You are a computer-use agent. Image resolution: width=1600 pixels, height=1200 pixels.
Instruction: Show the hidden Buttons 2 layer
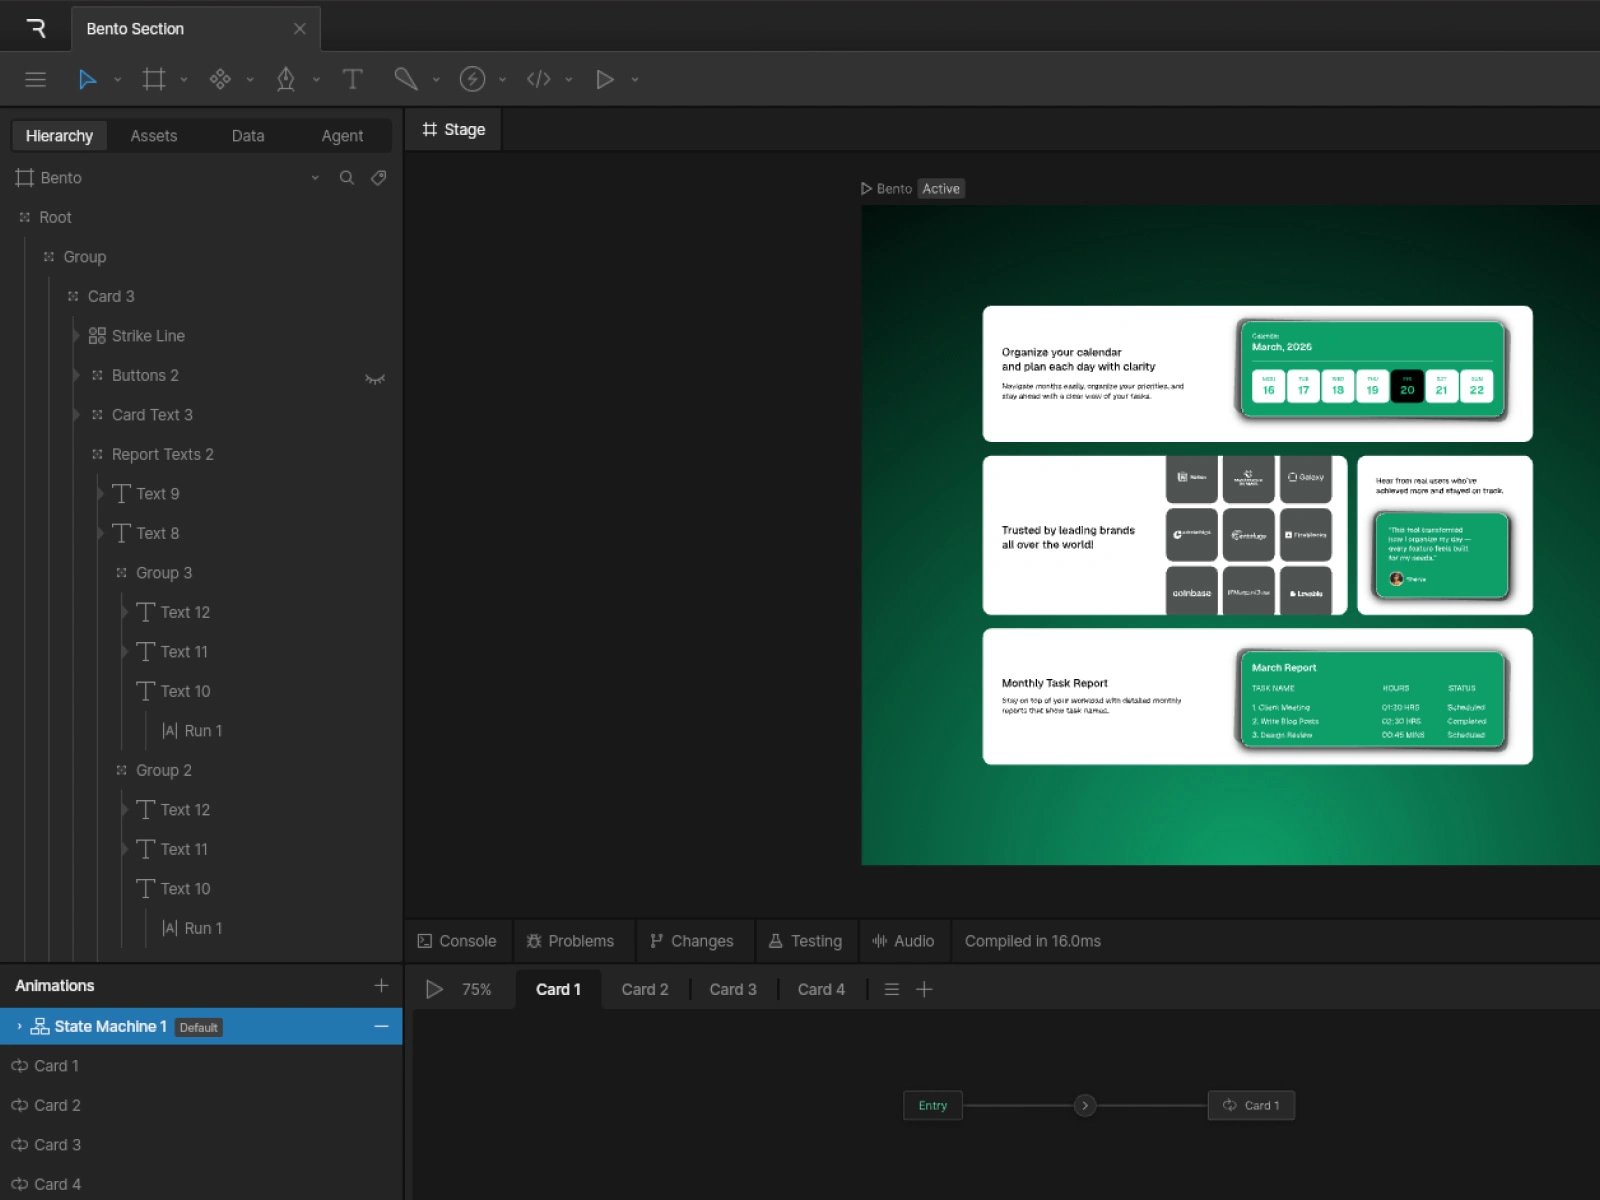pos(375,378)
